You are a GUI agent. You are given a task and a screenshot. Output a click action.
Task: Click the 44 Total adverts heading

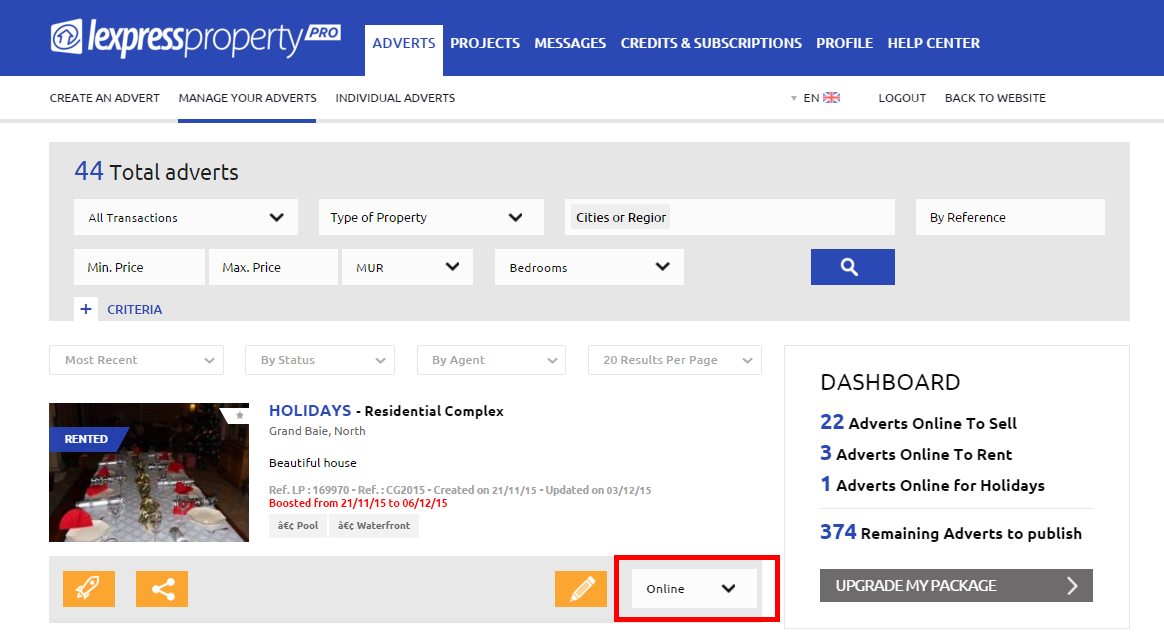[157, 172]
